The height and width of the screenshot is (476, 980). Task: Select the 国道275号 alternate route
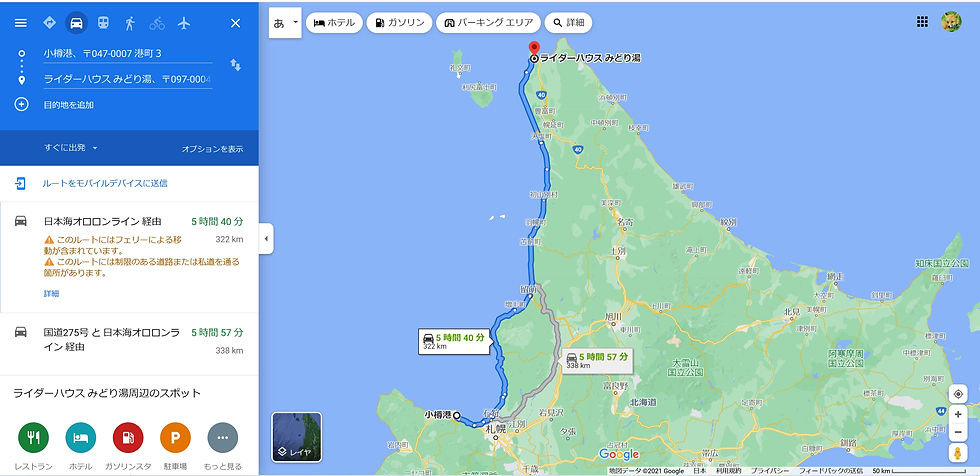click(129, 344)
